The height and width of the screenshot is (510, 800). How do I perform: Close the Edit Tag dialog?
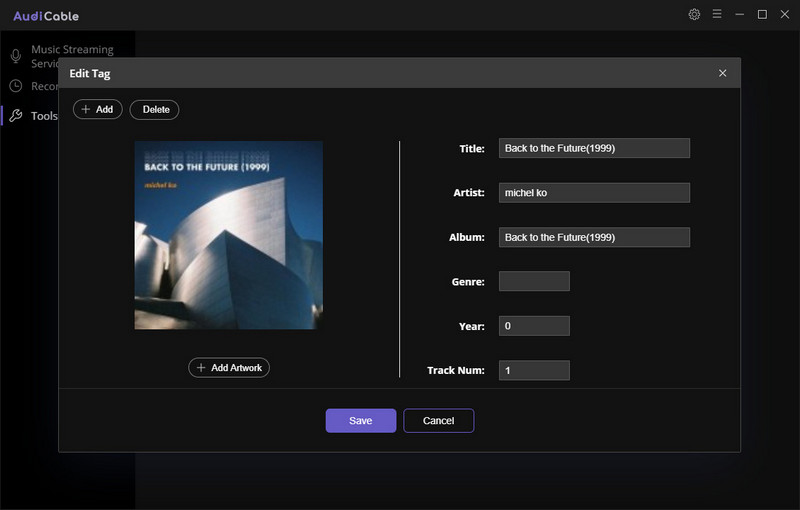pos(722,73)
